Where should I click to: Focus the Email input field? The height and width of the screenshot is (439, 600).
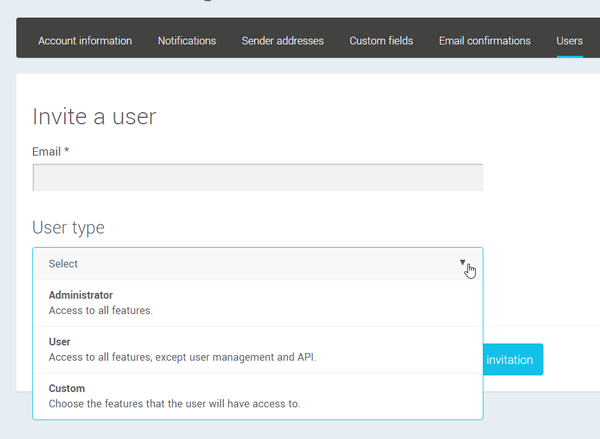coord(257,178)
